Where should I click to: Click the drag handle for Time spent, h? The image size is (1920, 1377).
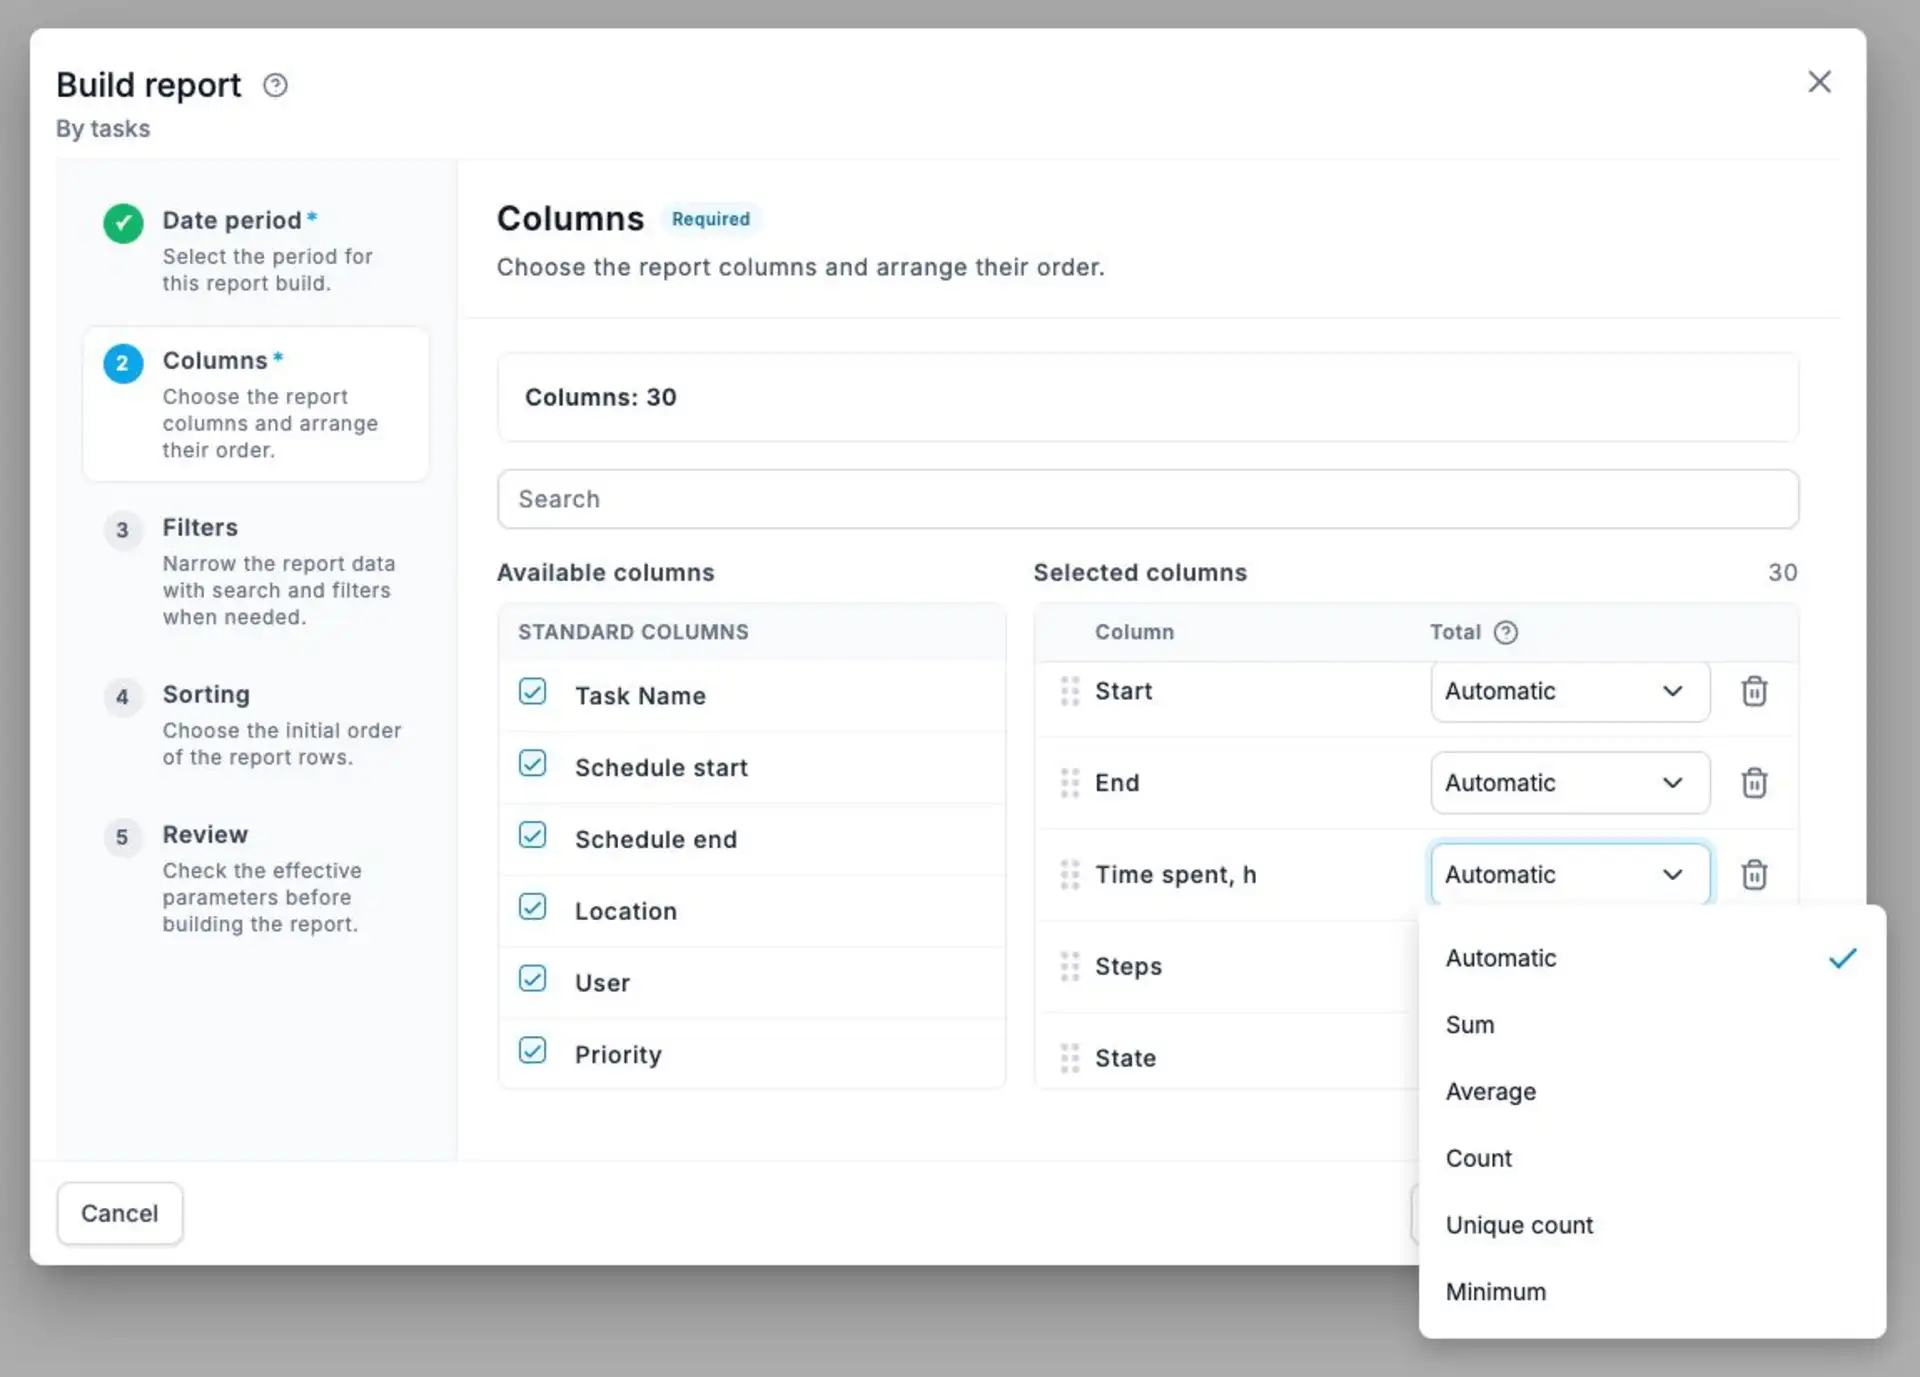[1069, 875]
